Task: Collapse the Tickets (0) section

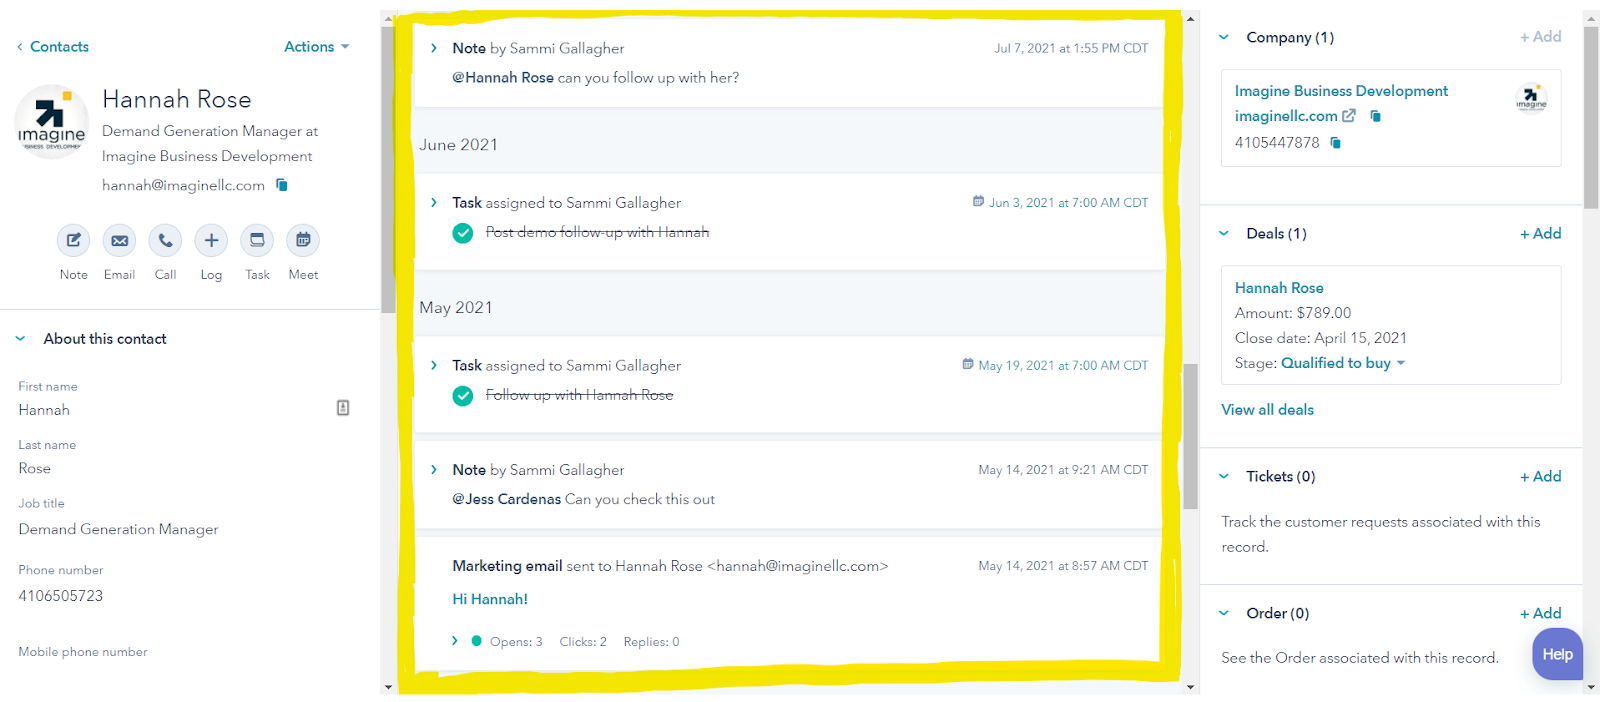Action: [1224, 476]
